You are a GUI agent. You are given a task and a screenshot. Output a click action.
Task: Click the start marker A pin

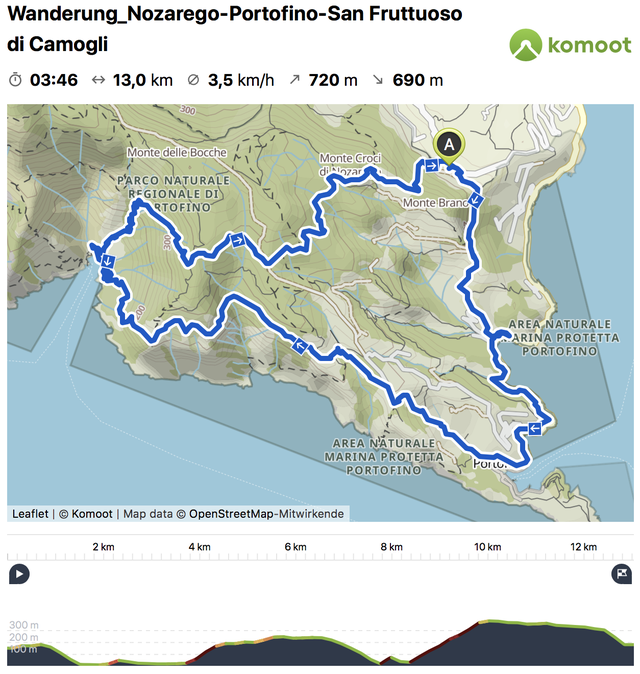(x=449, y=147)
